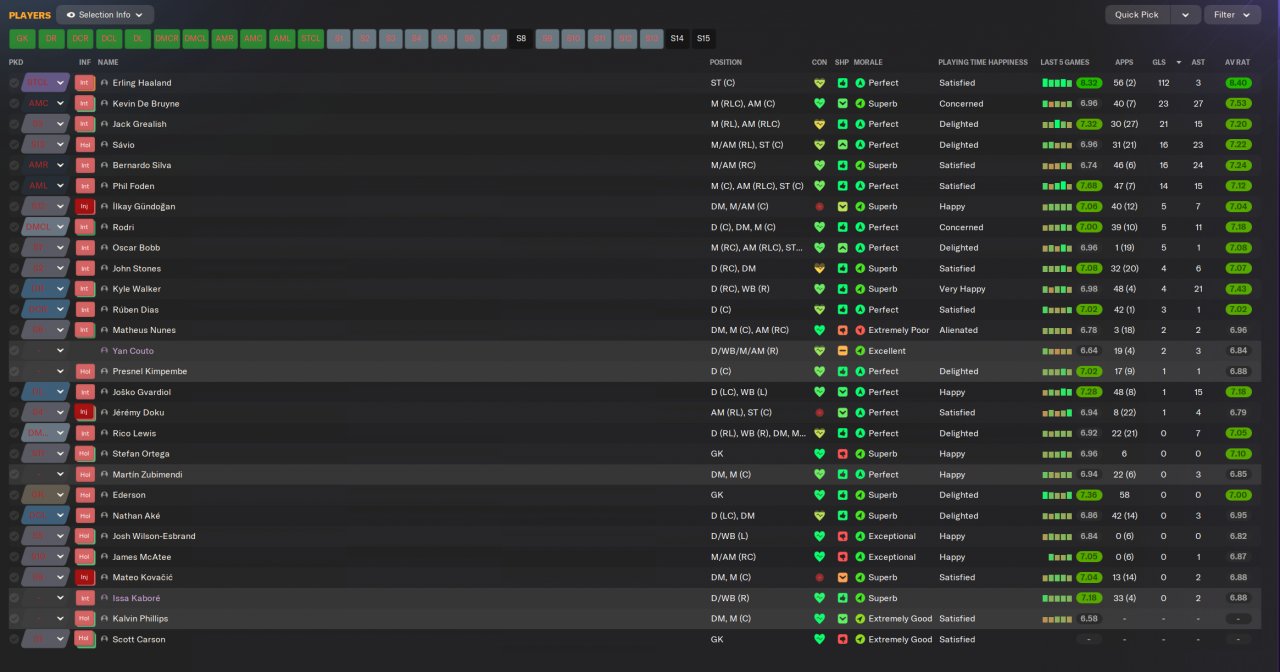The width and height of the screenshot is (1280, 672).
Task: Toggle the picked checkmark for Kevin De Bruyne
Action: point(14,104)
